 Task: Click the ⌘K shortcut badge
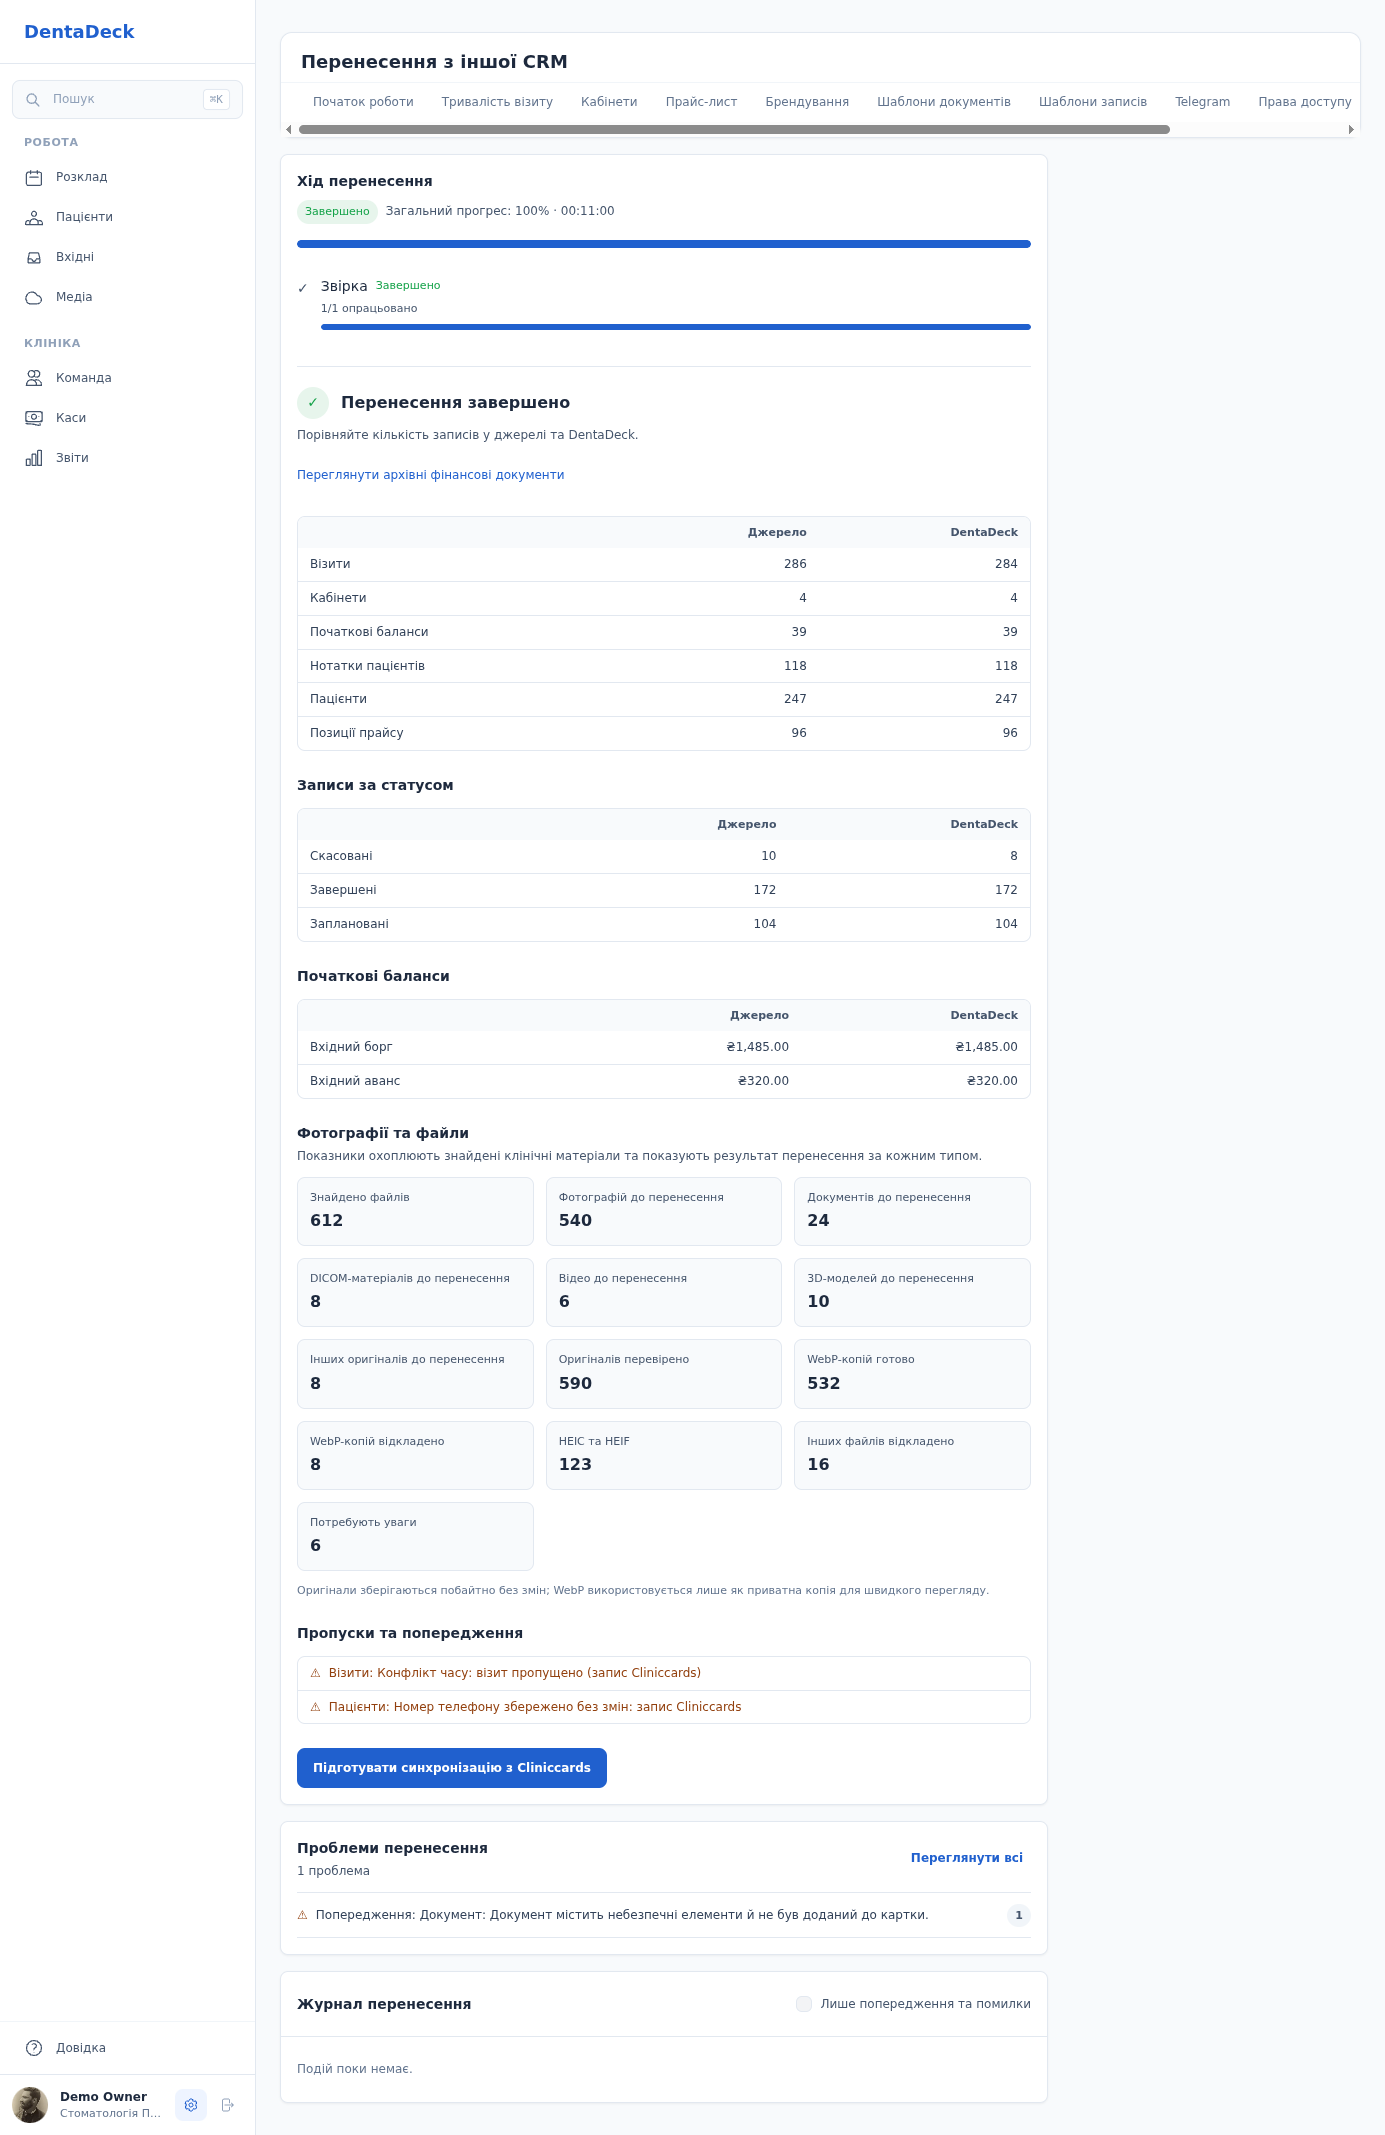pos(216,99)
